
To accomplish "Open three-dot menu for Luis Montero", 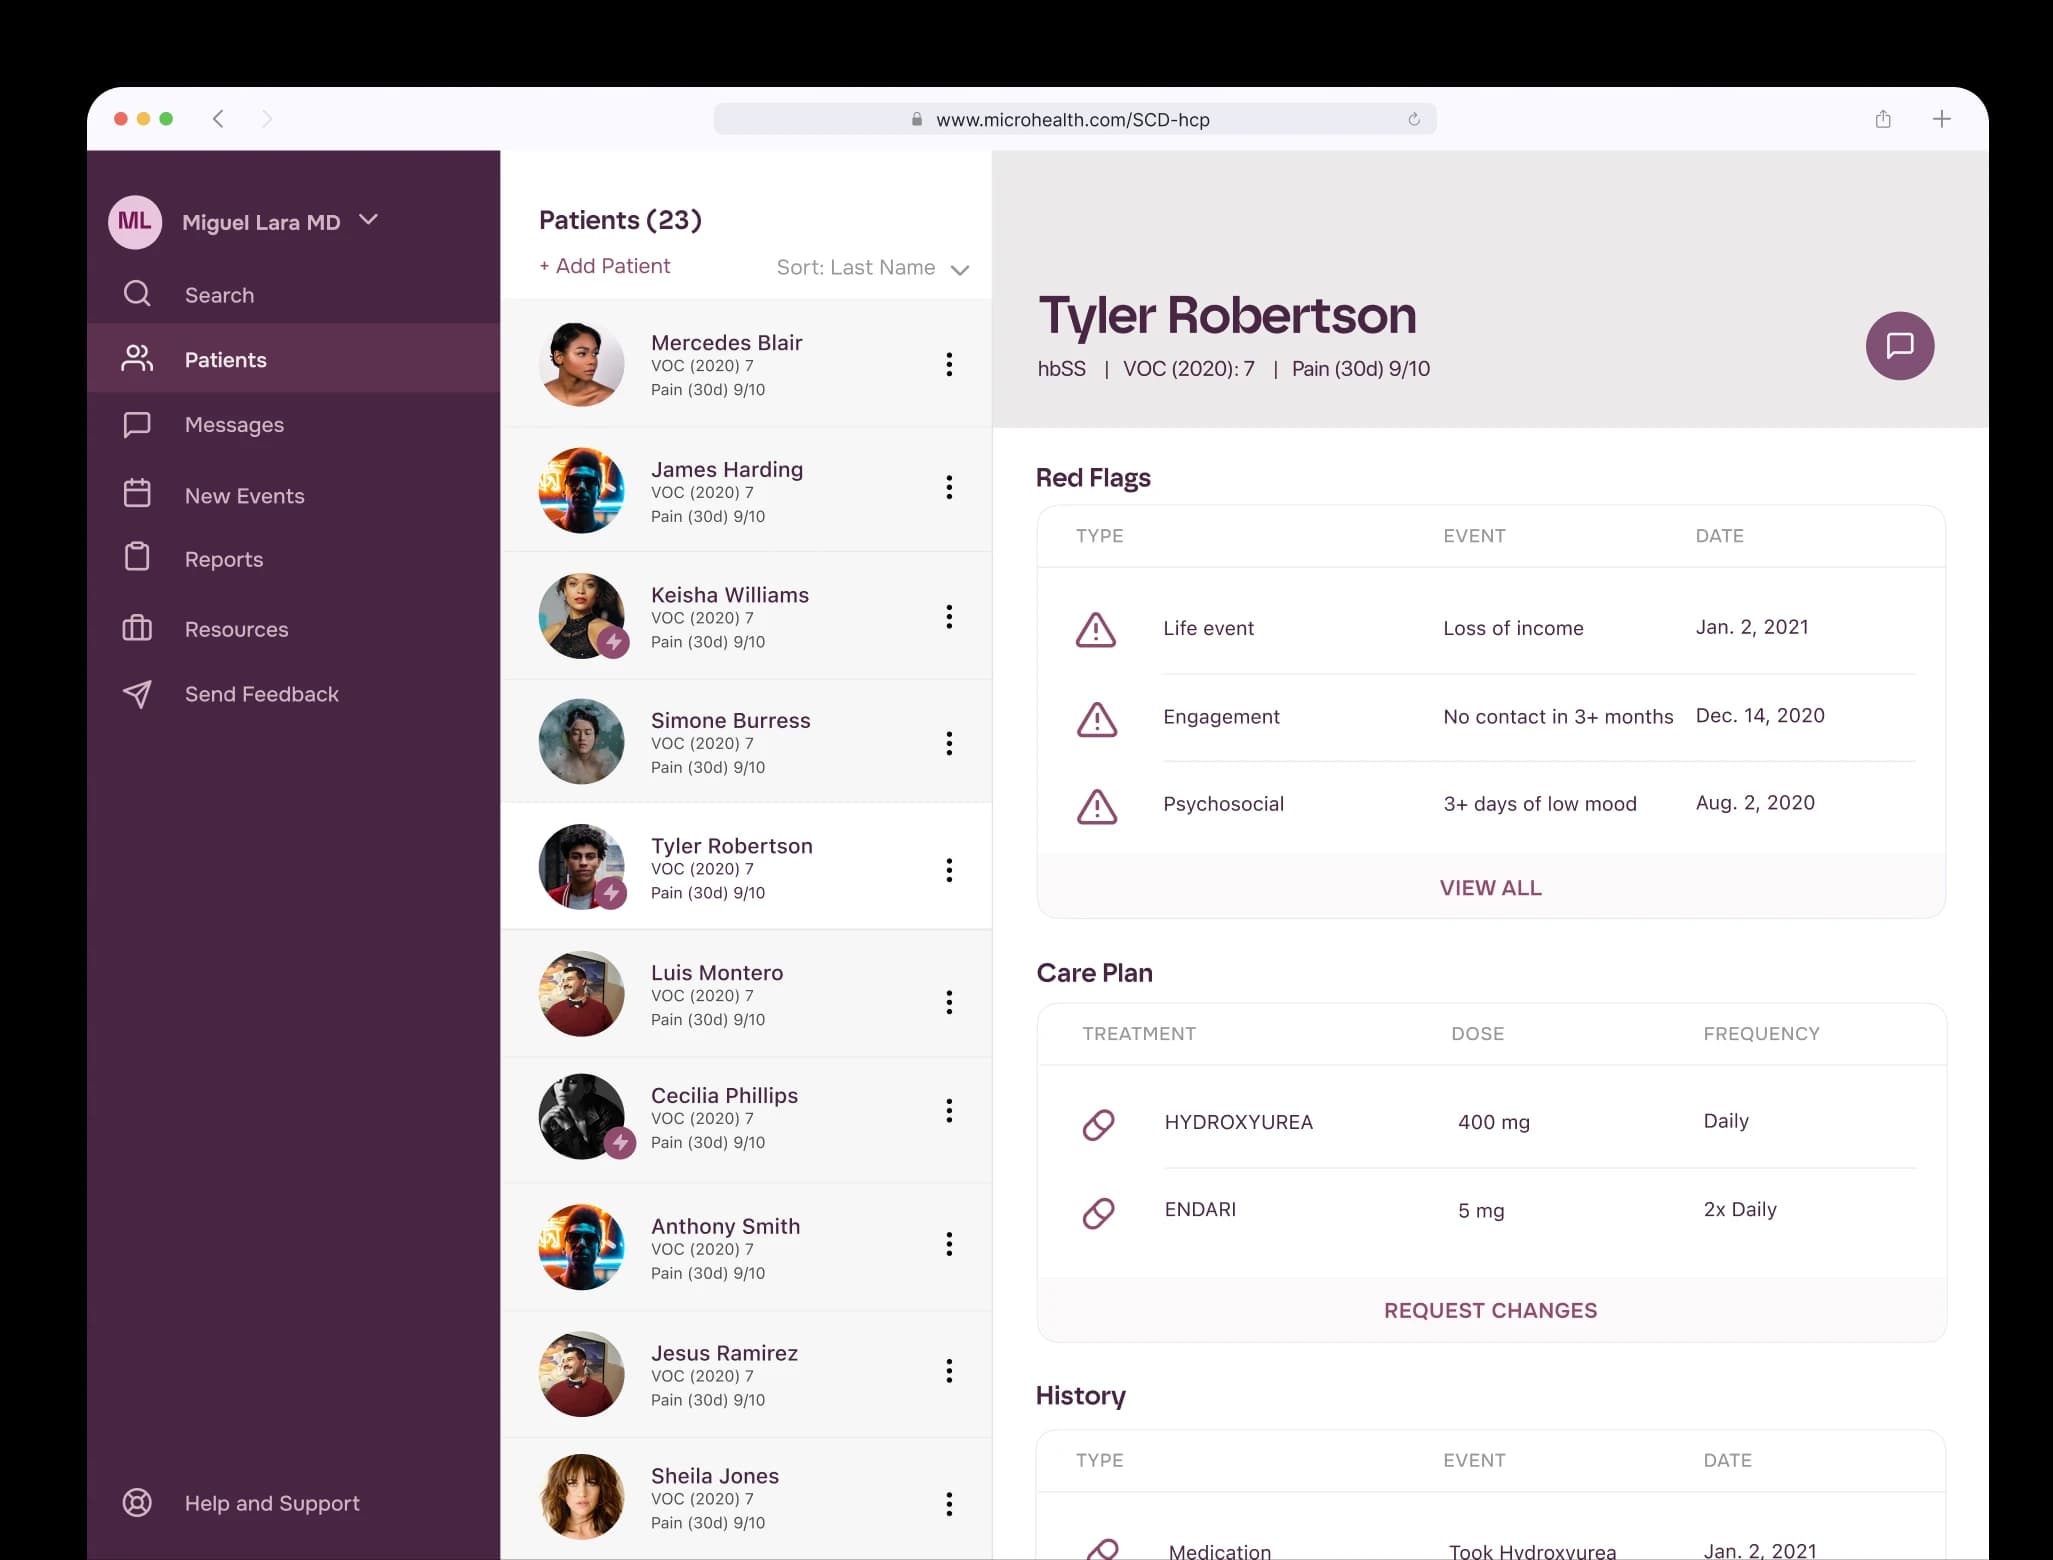I will coord(948,1002).
